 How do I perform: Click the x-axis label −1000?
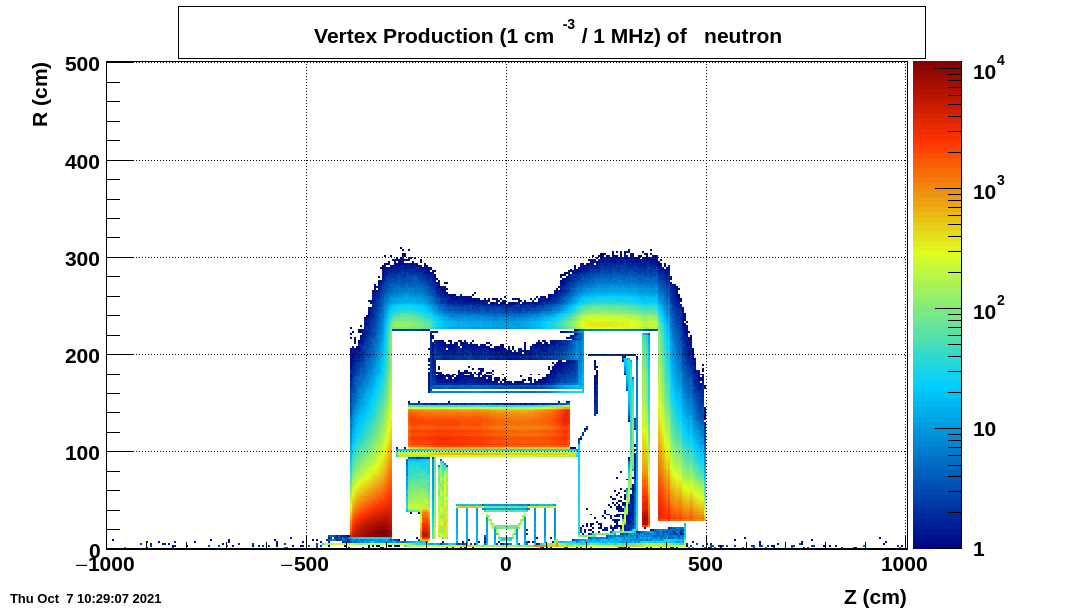[105, 564]
